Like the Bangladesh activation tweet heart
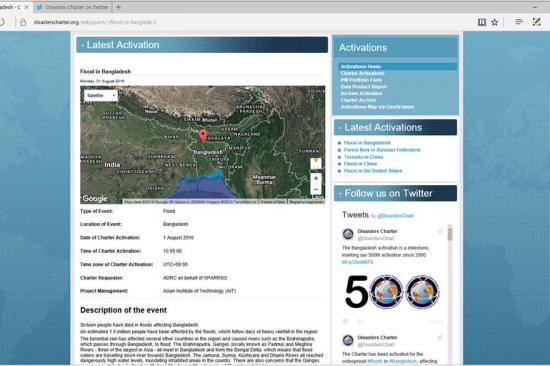This screenshot has width=550, height=366. pos(346,321)
